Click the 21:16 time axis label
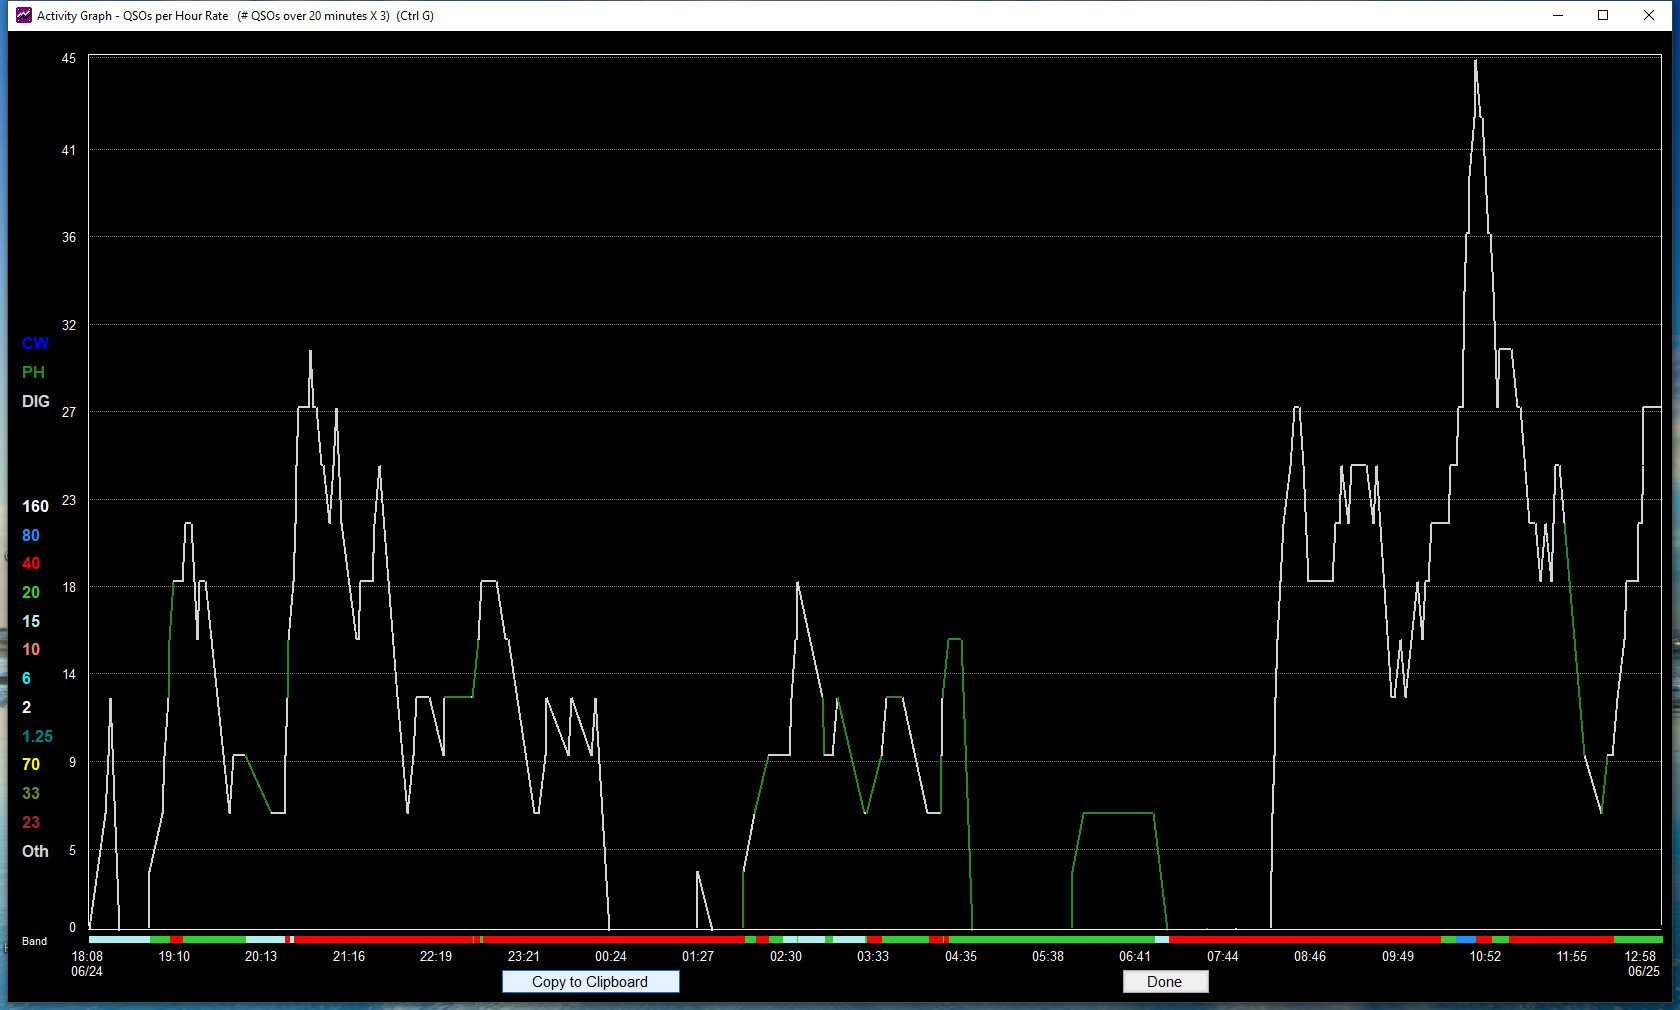Image resolution: width=1680 pixels, height=1010 pixels. (x=349, y=957)
